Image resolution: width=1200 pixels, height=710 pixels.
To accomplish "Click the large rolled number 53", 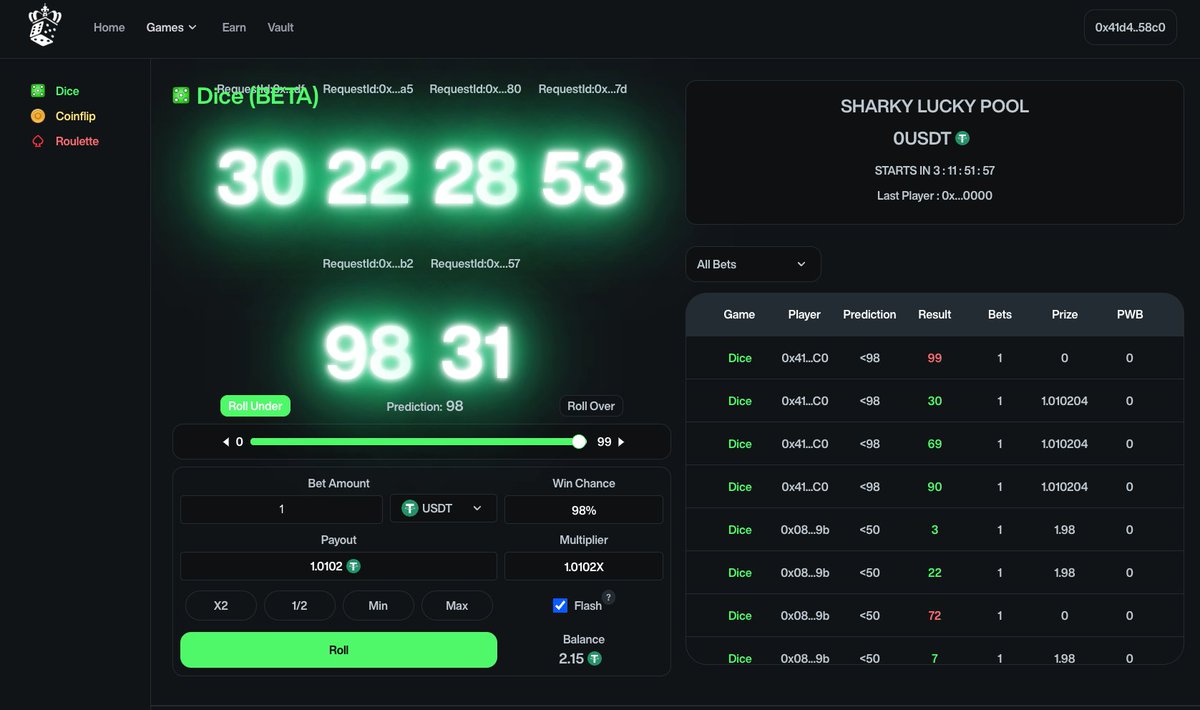I will (582, 178).
